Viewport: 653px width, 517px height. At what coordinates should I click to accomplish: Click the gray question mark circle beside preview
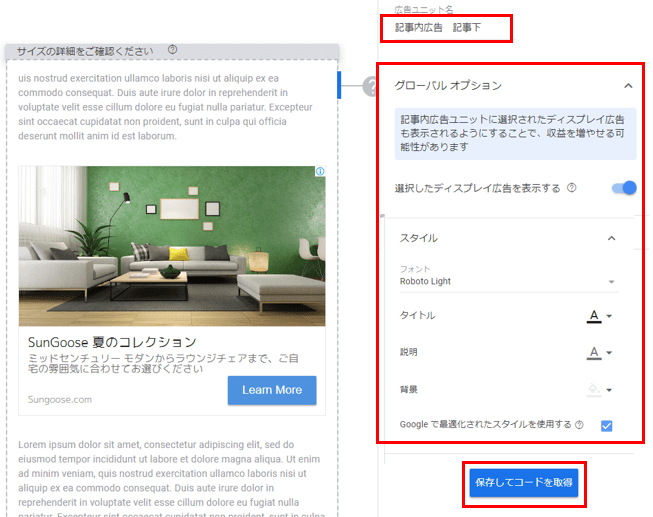coord(370,86)
